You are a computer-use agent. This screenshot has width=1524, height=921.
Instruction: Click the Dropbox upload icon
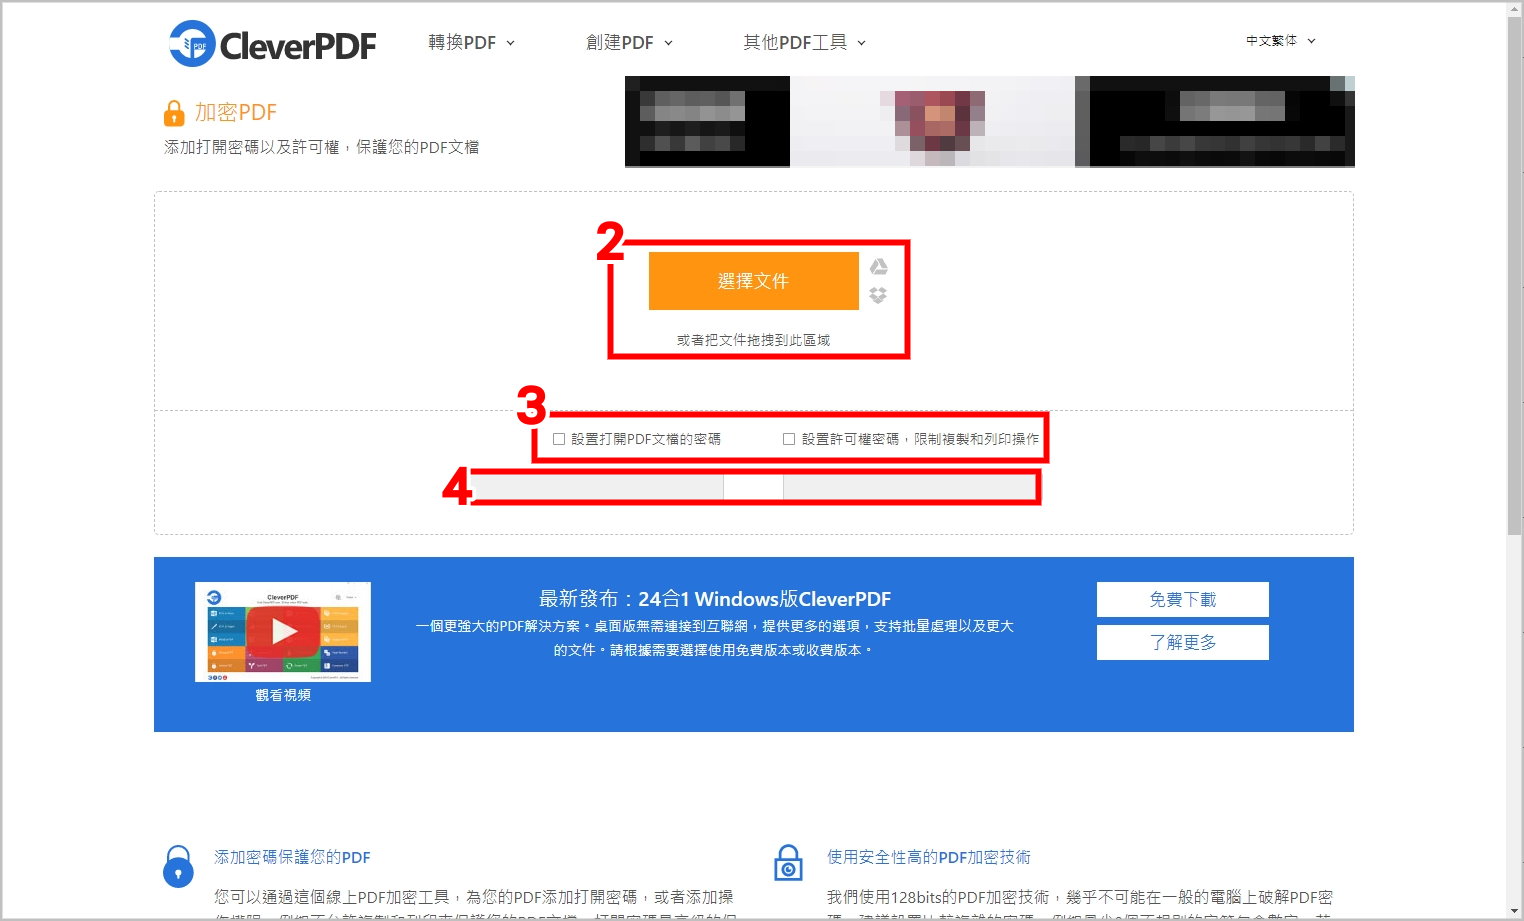[878, 295]
